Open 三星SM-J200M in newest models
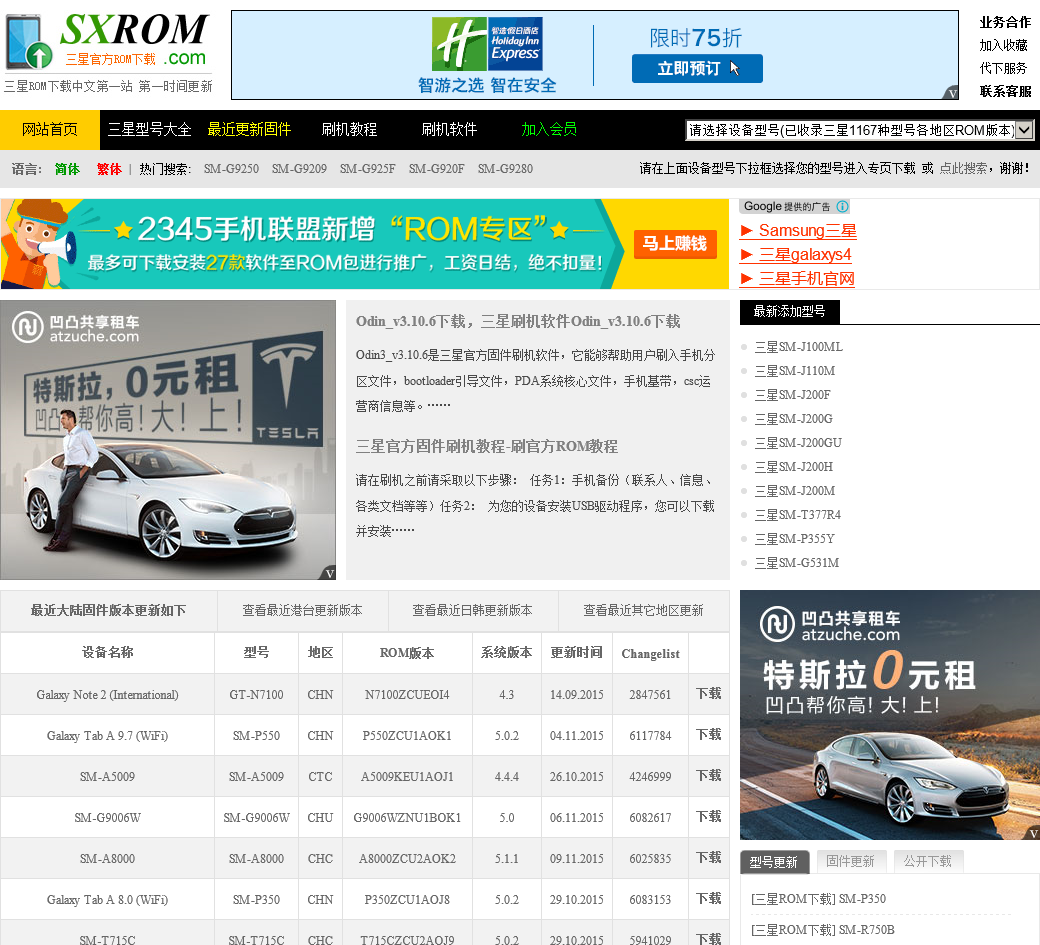This screenshot has height=945, width=1040. [x=795, y=491]
